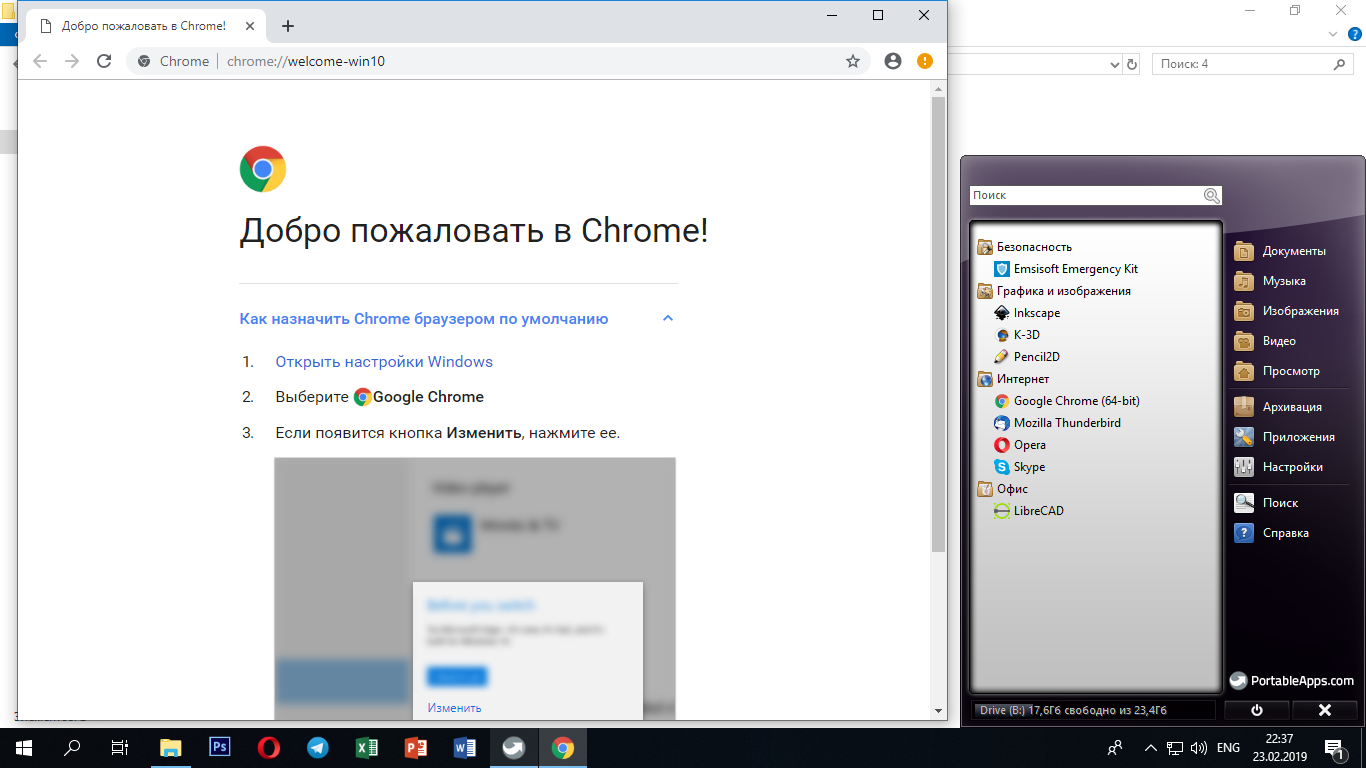Click Просмотр to browse the drive
This screenshot has width=1366, height=768.
click(1277, 371)
